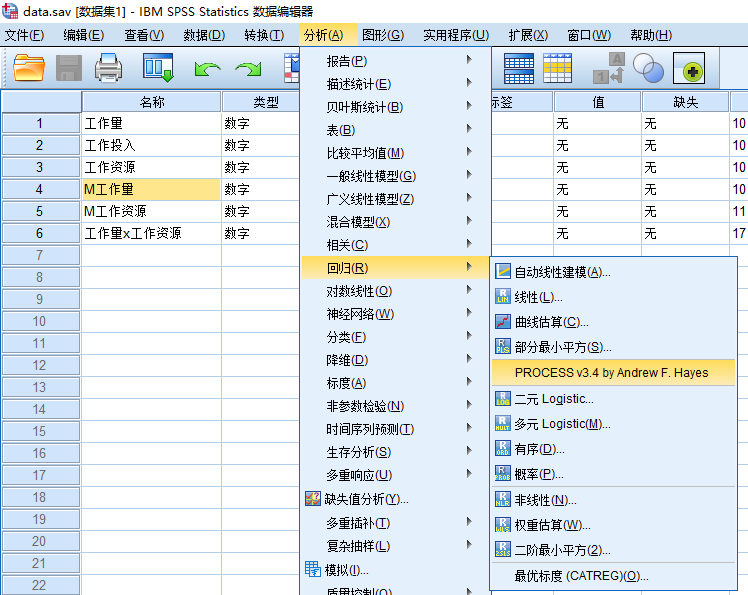
Task: Click the 名称 column header
Action: (x=152, y=102)
